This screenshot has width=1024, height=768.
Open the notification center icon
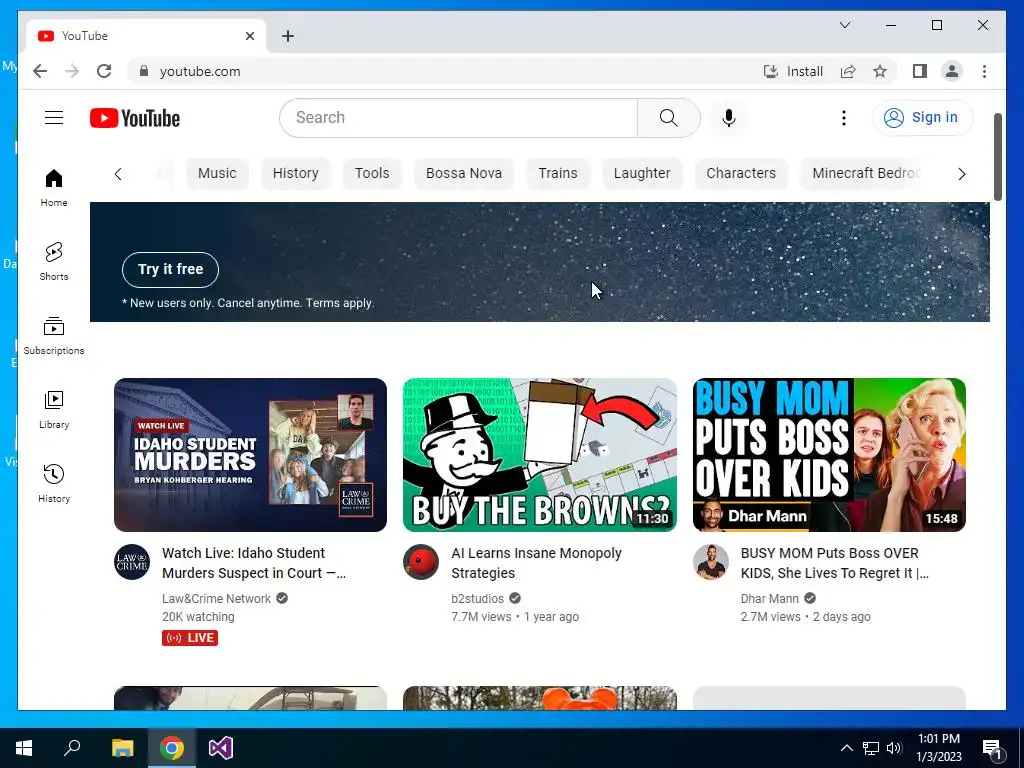click(992, 748)
